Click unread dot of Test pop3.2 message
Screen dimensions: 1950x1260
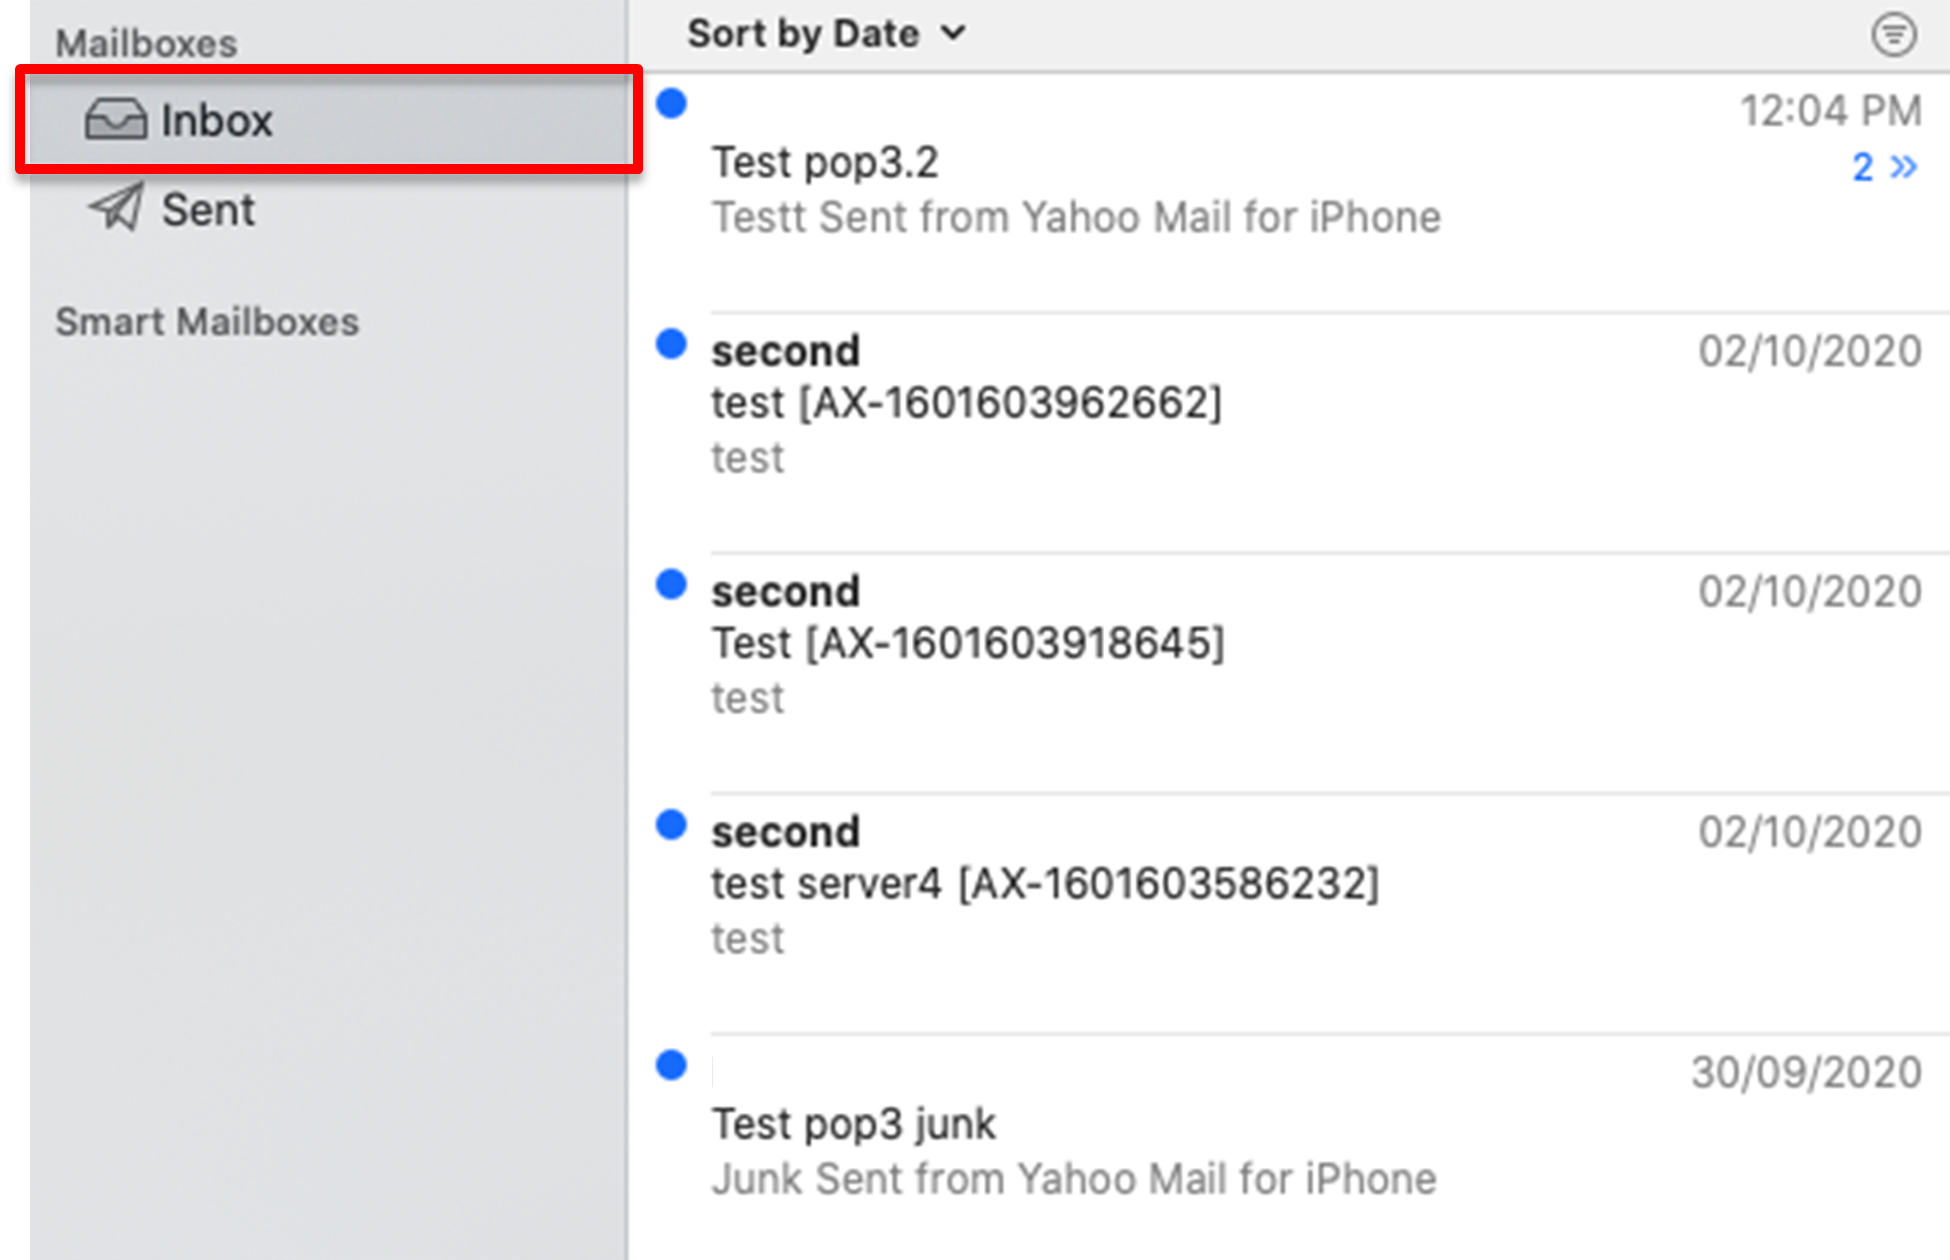pos(671,103)
